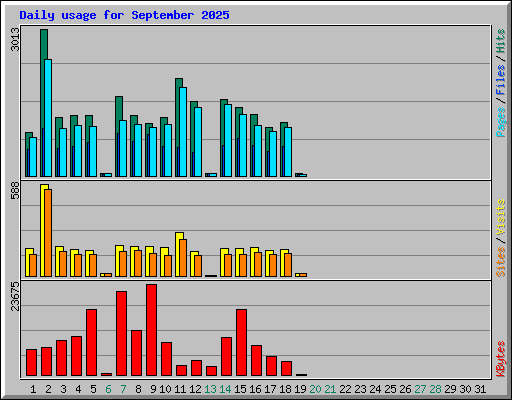Select day 31 label on the x-axis
Screen dimensions: 512x400
point(480,389)
